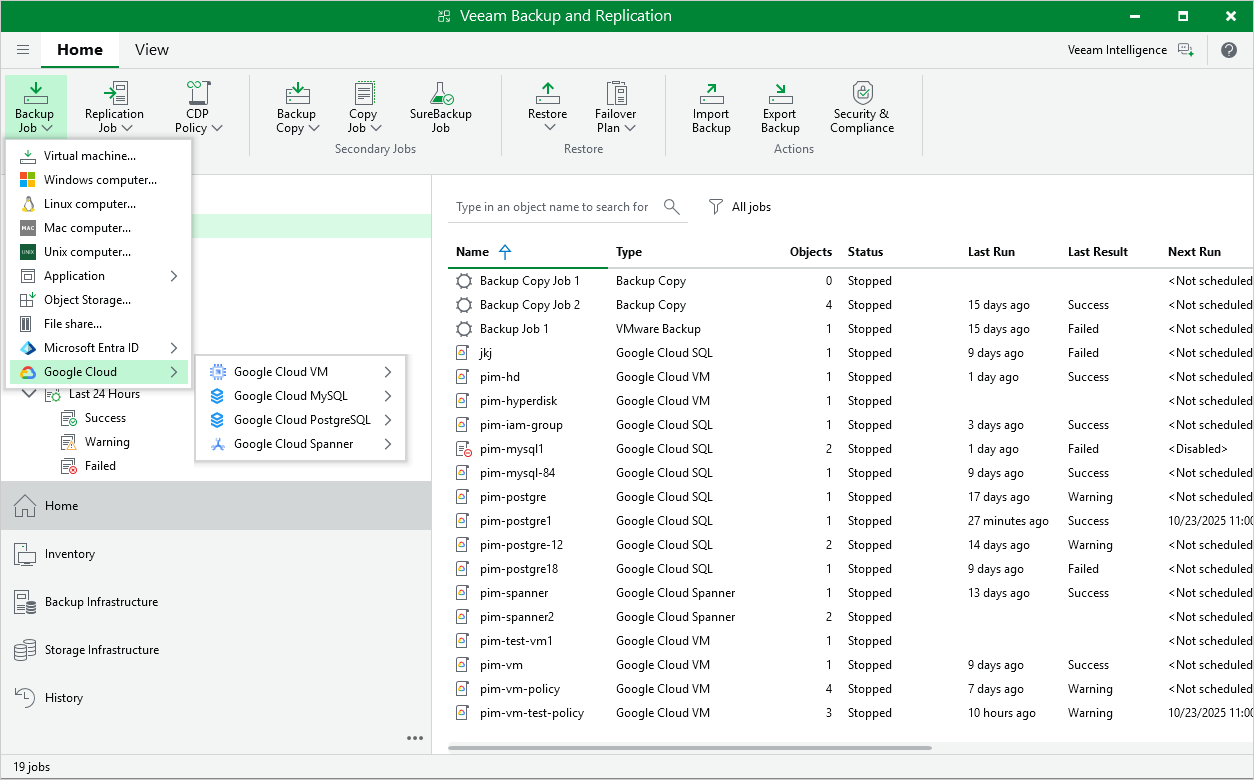Open the CDP Policy ribbon button

pyautogui.click(x=198, y=107)
